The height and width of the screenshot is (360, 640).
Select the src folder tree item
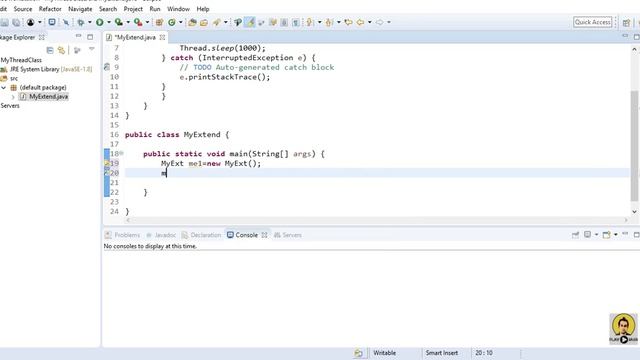[x=10, y=78]
